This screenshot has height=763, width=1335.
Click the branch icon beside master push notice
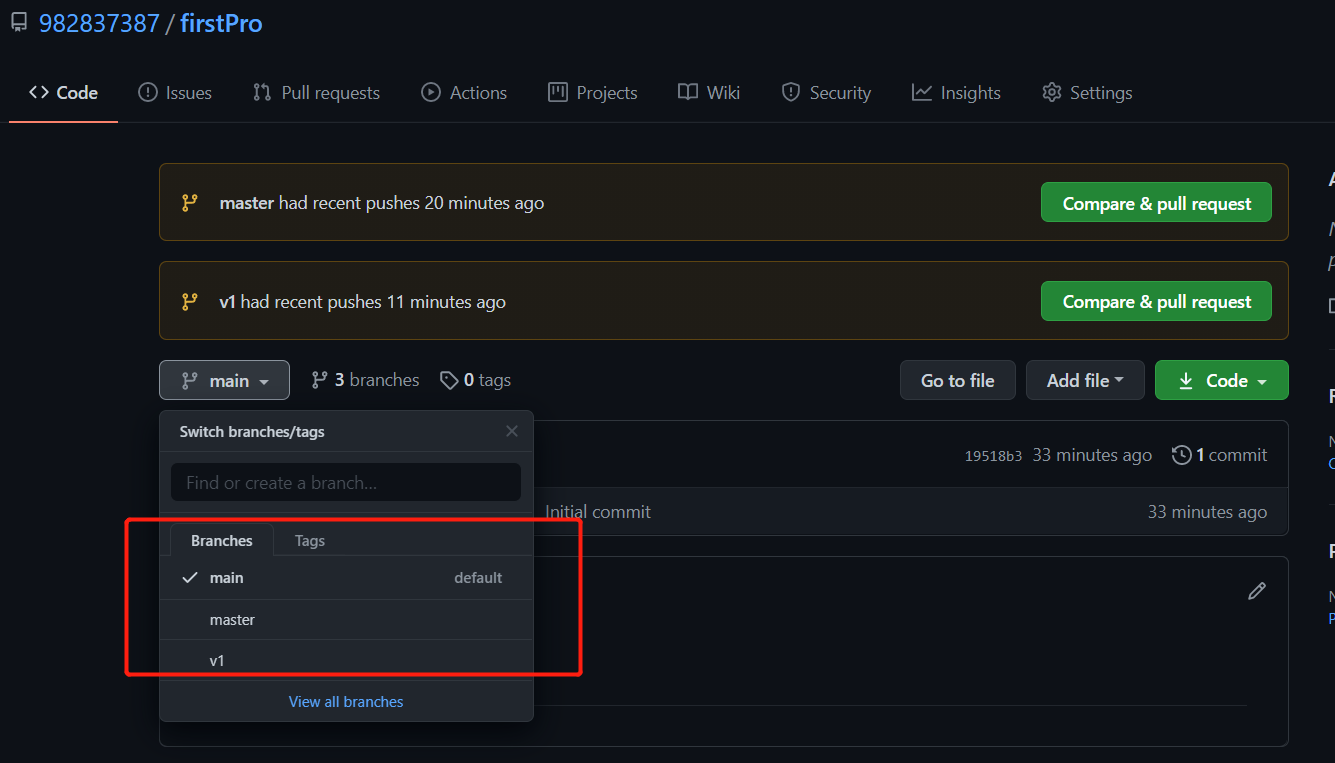click(189, 203)
